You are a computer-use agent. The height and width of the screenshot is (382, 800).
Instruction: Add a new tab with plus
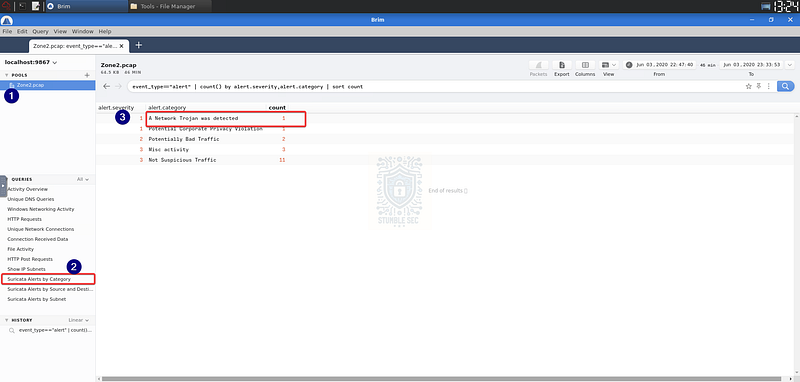[x=138, y=45]
